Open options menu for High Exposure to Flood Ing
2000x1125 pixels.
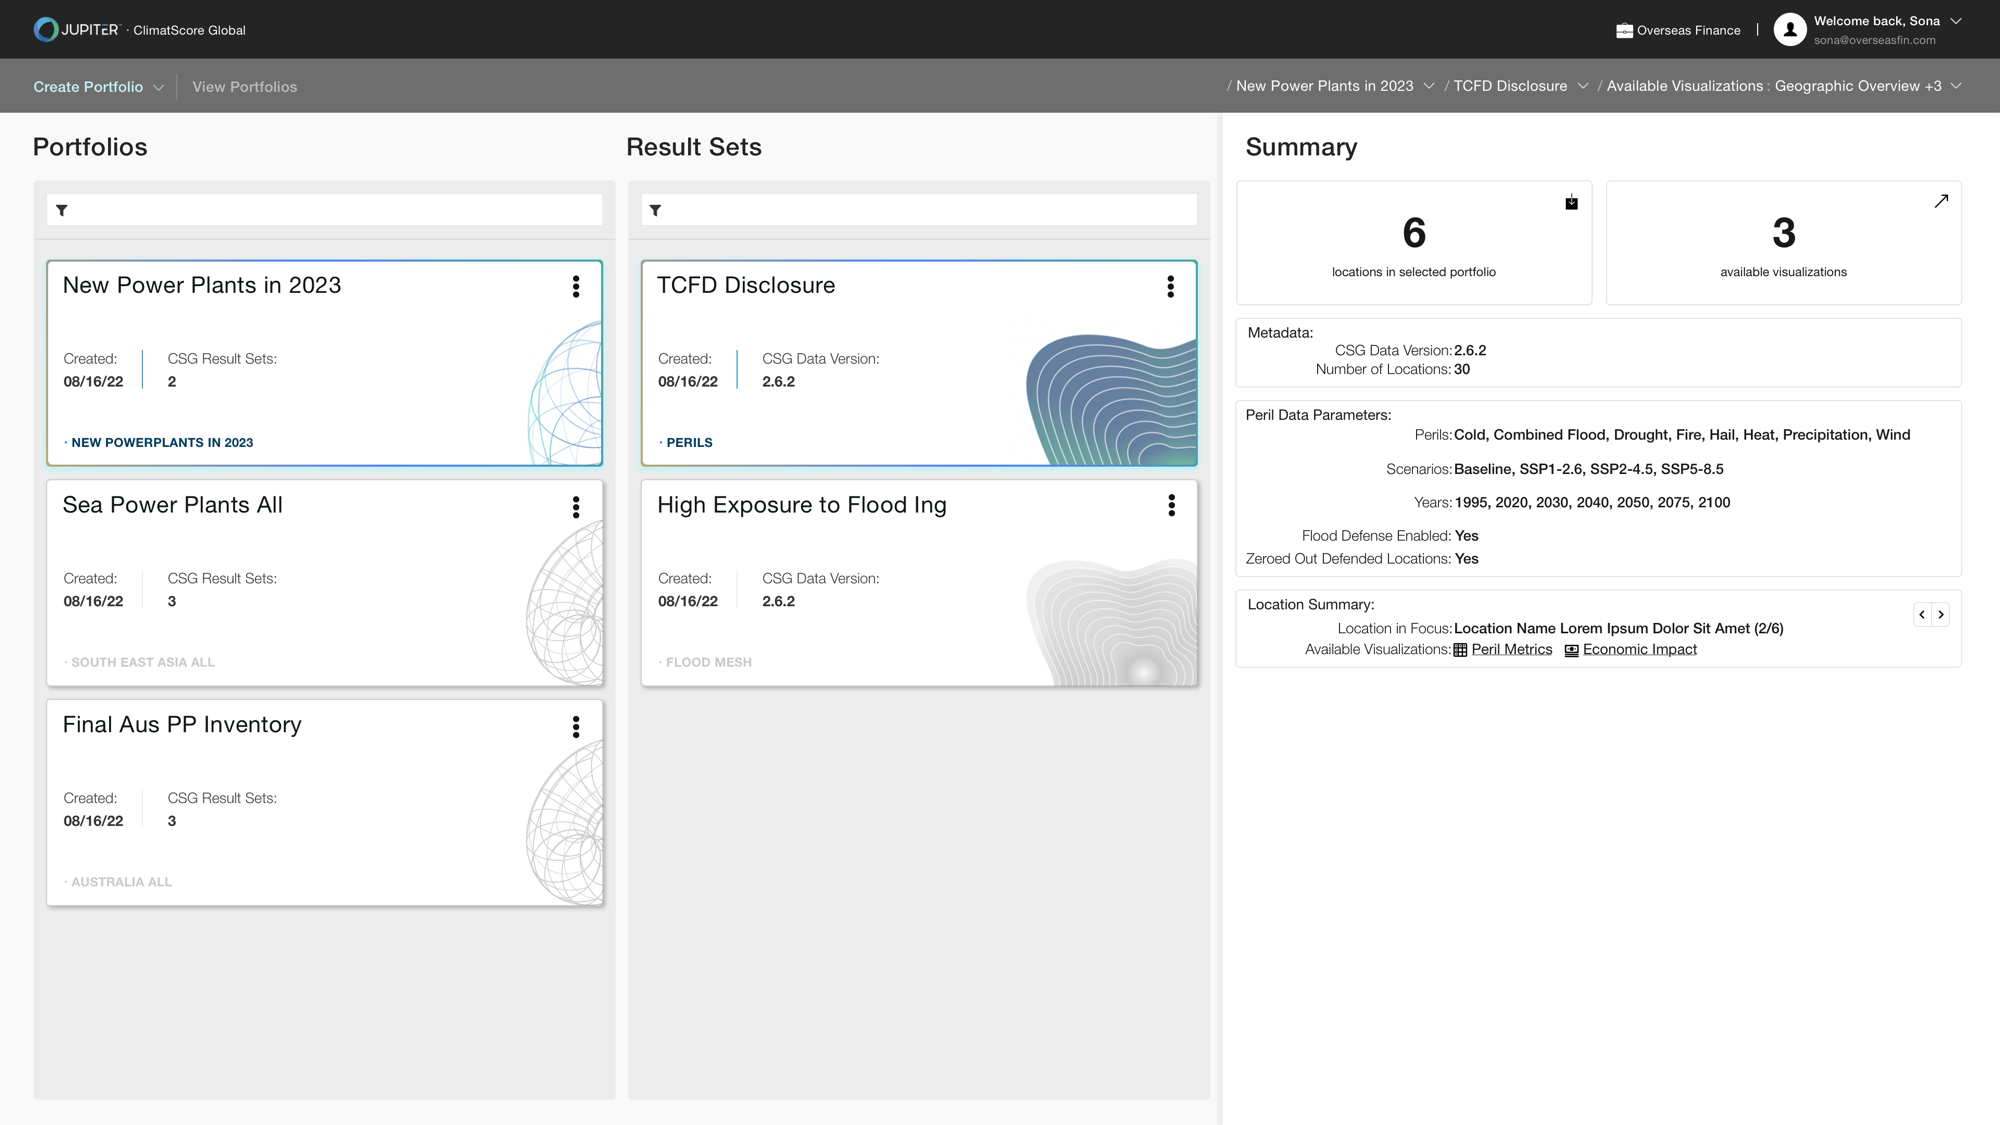(x=1171, y=505)
